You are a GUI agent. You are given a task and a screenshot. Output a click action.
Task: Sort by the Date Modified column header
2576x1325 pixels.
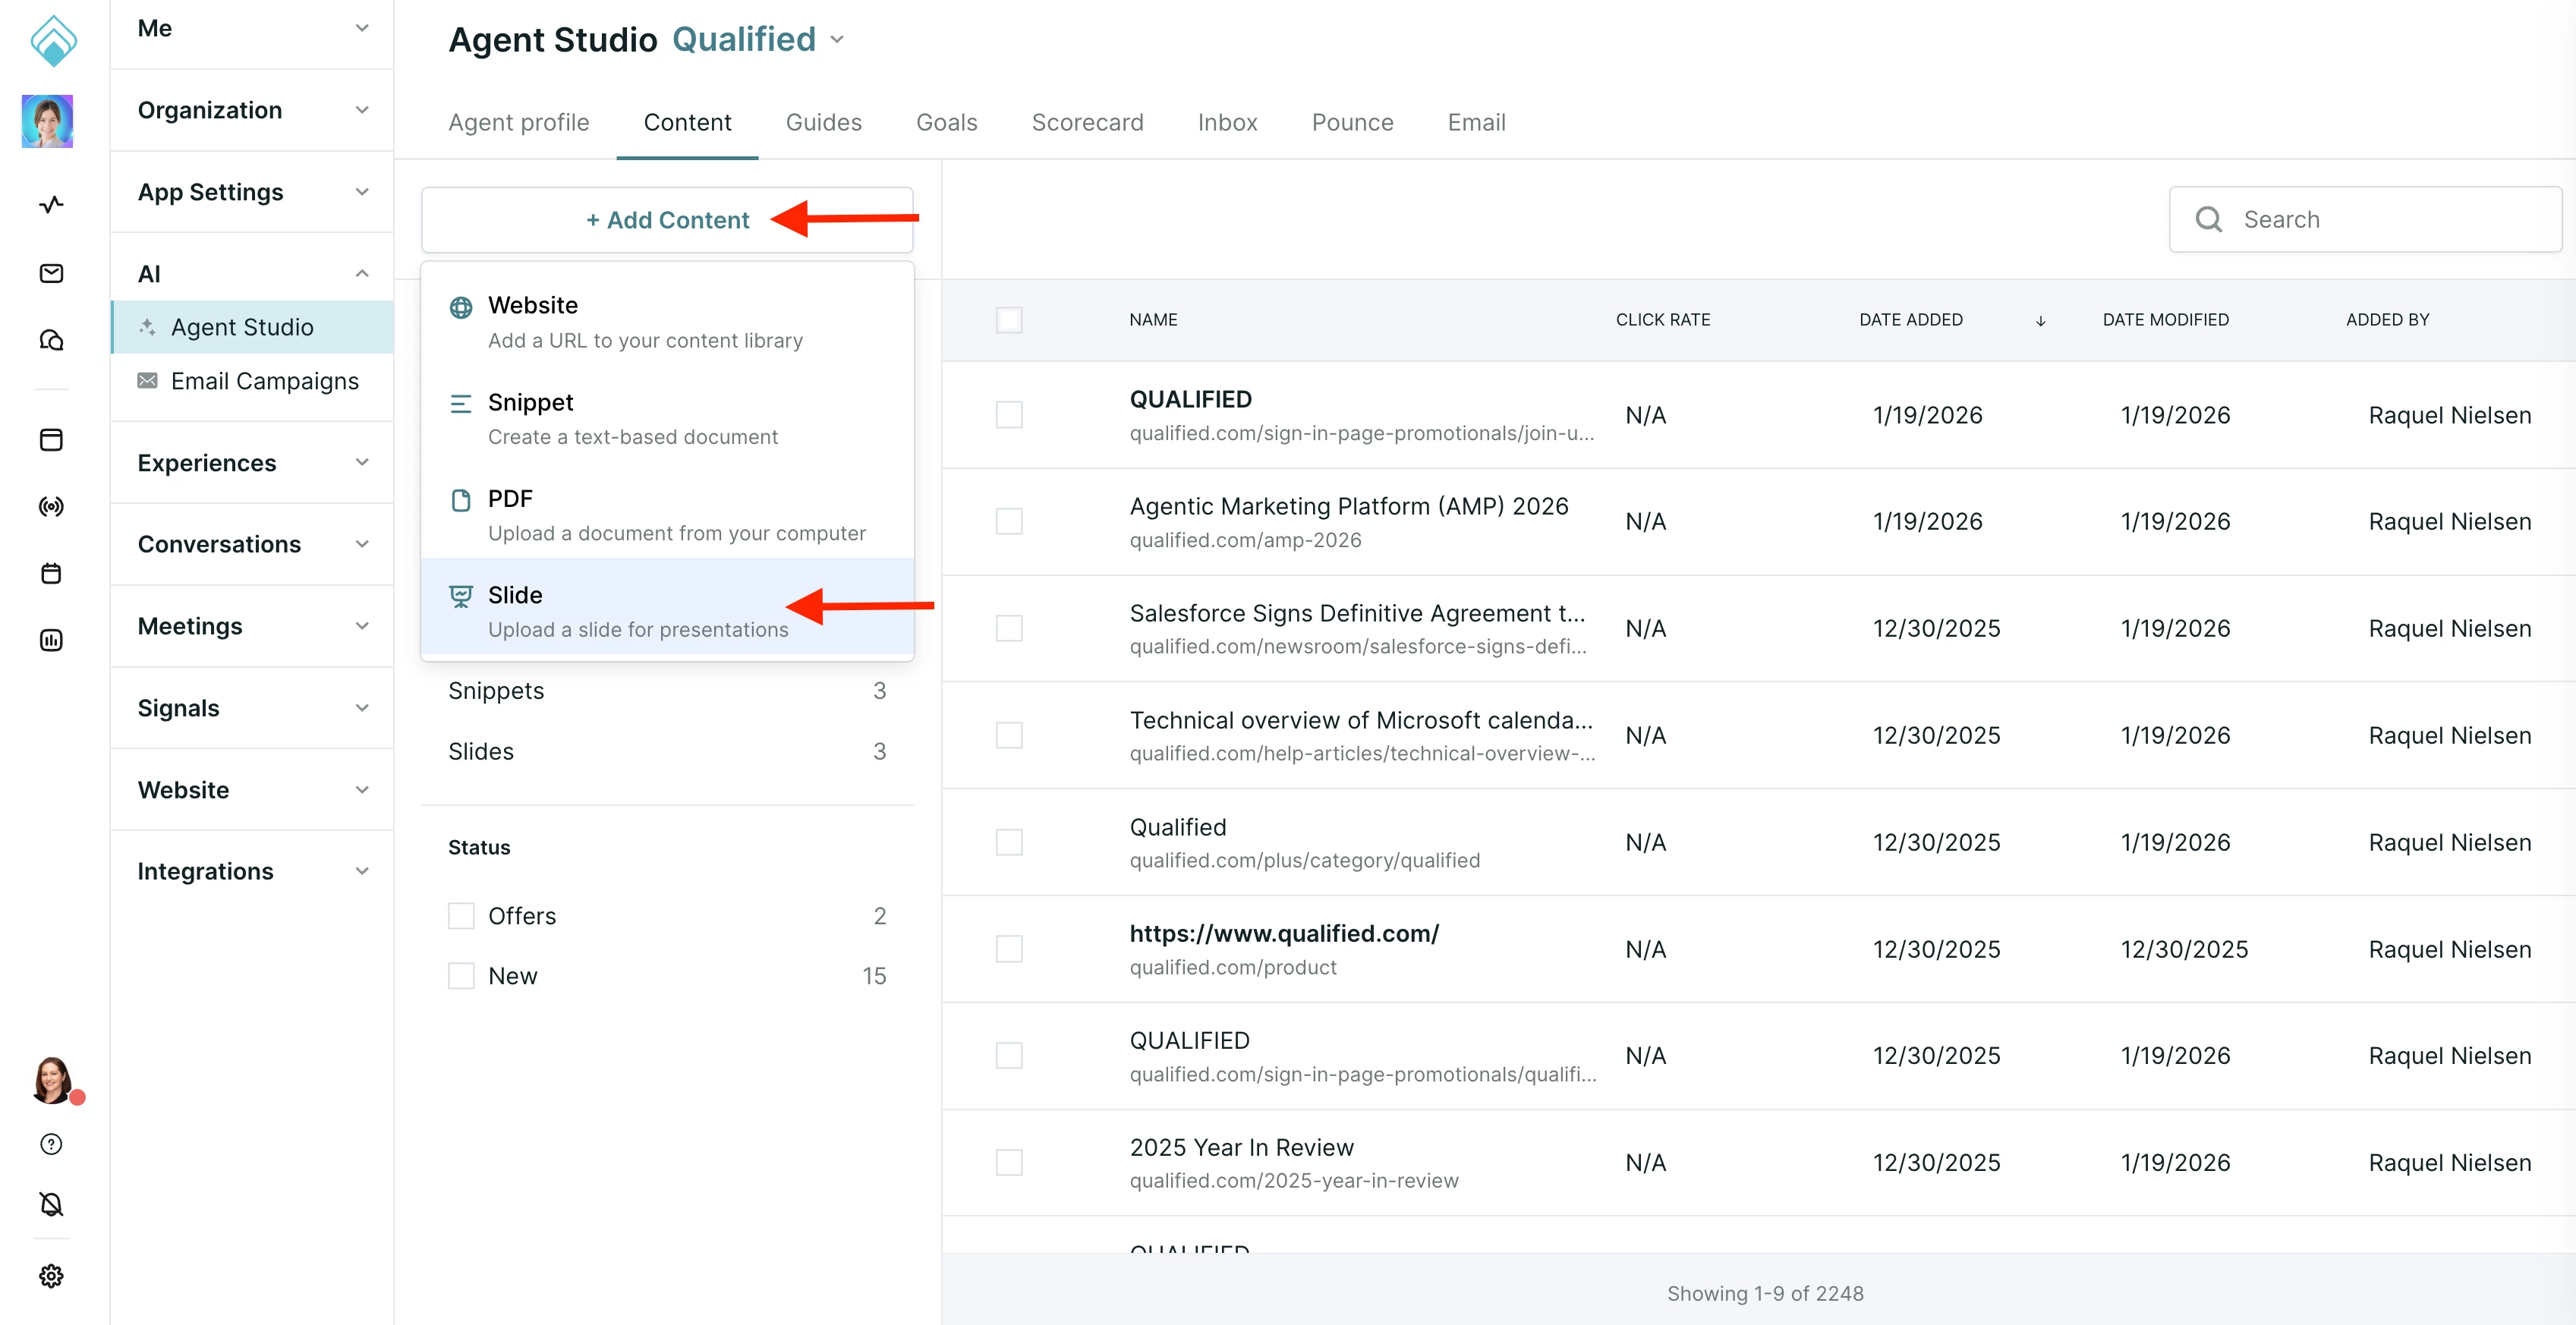tap(2165, 320)
